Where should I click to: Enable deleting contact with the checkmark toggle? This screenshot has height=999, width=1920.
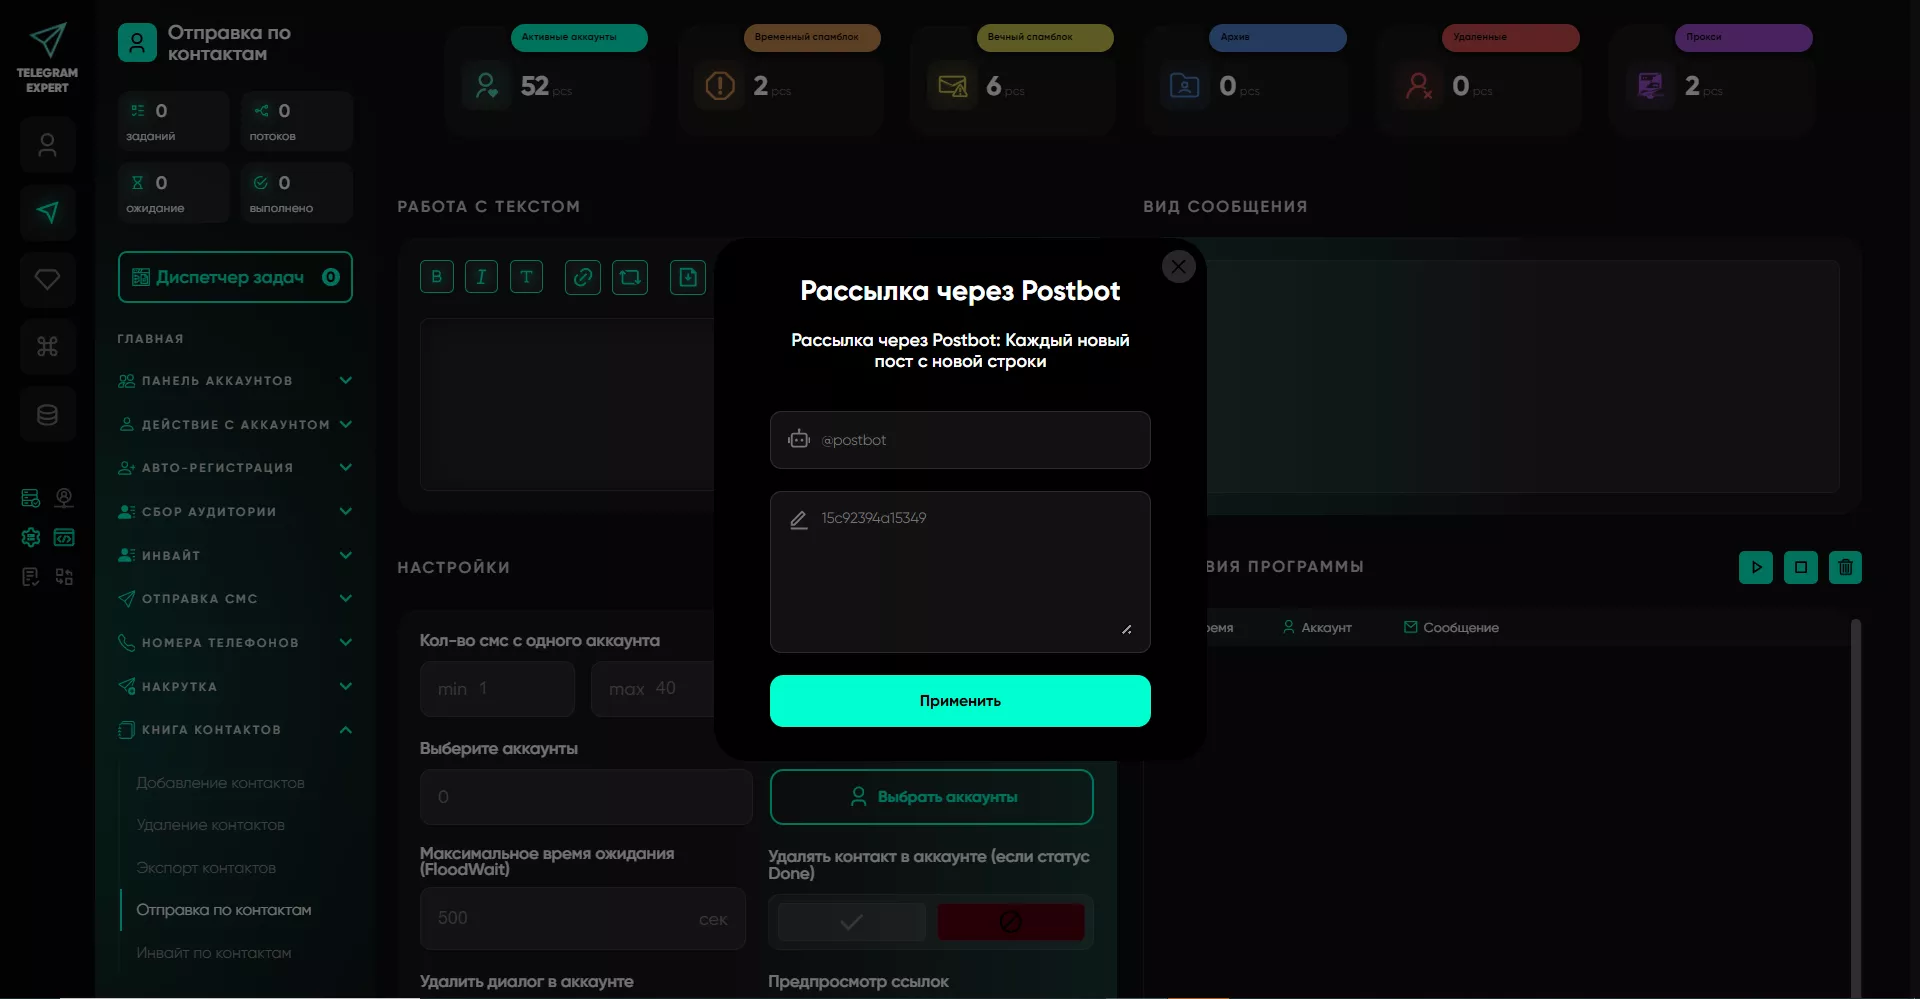(x=852, y=922)
